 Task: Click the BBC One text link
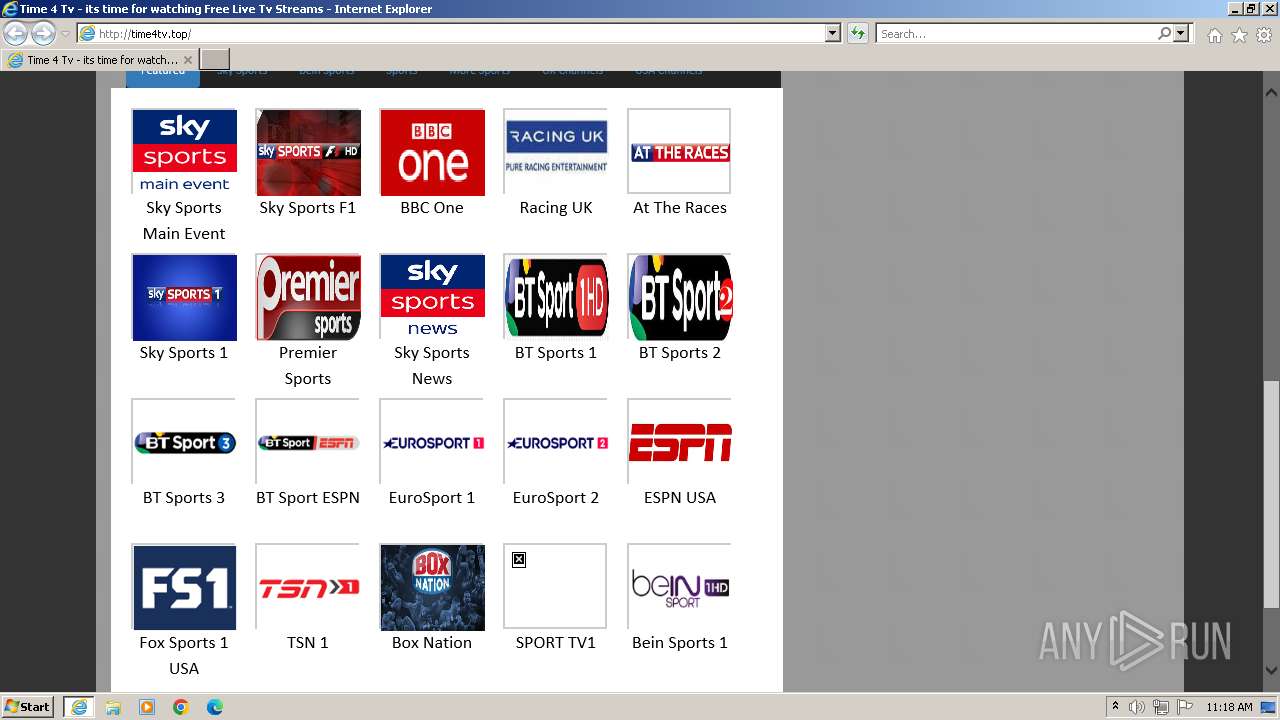[x=432, y=208]
